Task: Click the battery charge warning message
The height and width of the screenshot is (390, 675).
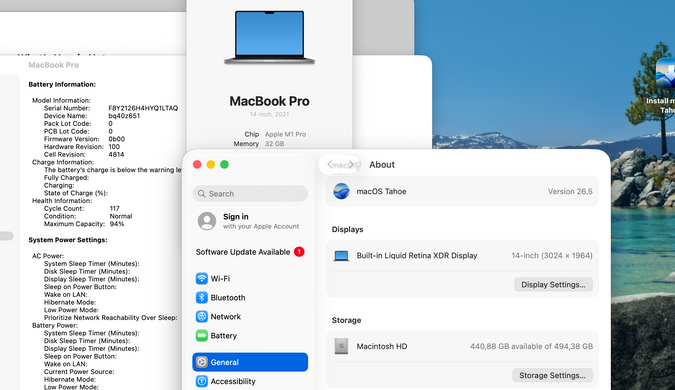Action: pos(112,170)
